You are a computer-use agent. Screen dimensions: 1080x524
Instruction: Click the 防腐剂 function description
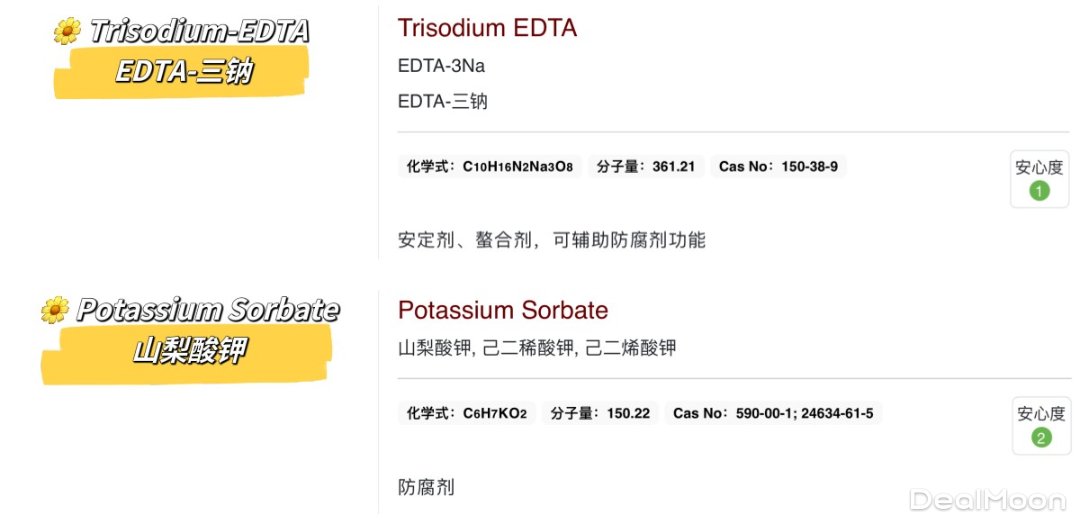point(426,487)
